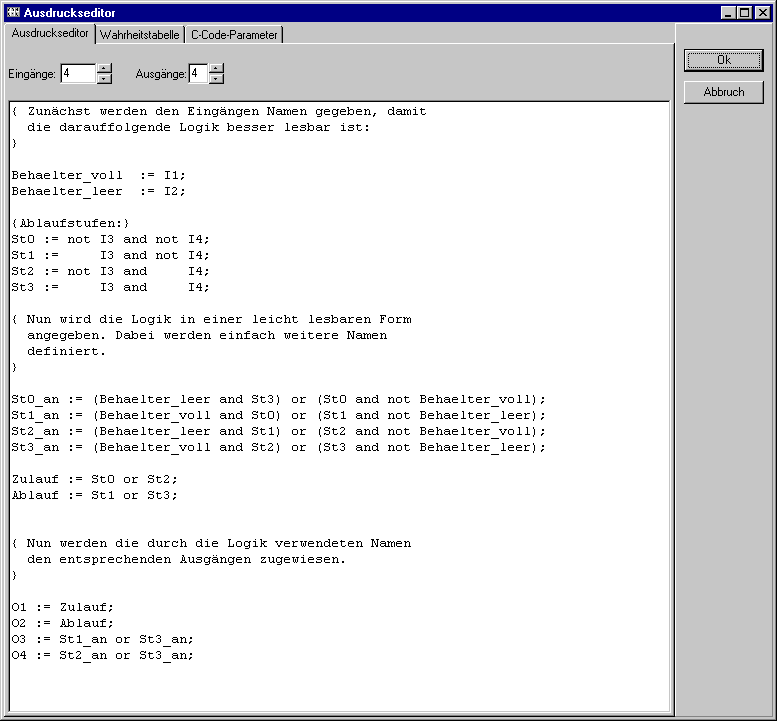The image size is (777, 721).
Task: Click the comment line 'die darauffolgende Logik besser lesbar ist:'
Action: (199, 127)
